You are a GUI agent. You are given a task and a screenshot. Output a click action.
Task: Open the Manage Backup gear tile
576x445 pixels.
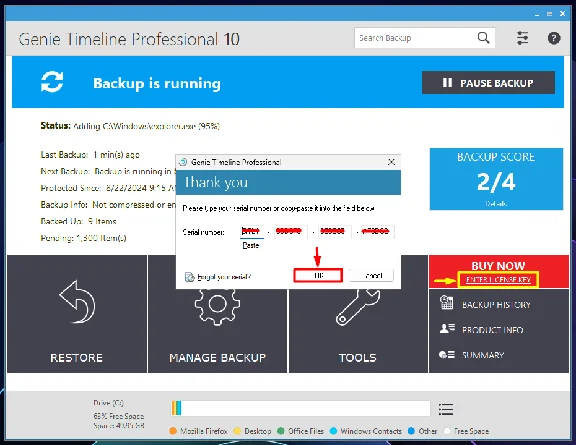pyautogui.click(x=217, y=331)
